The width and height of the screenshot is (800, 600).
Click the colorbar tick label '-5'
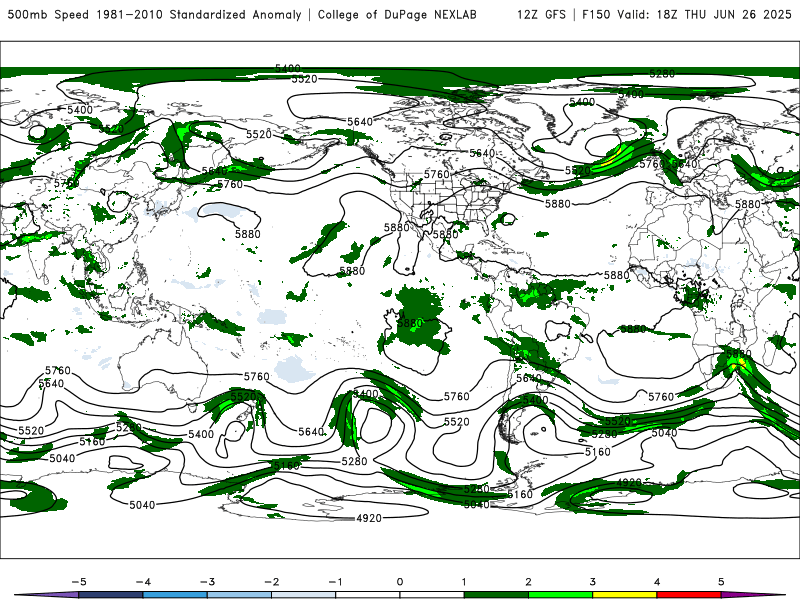click(79, 582)
